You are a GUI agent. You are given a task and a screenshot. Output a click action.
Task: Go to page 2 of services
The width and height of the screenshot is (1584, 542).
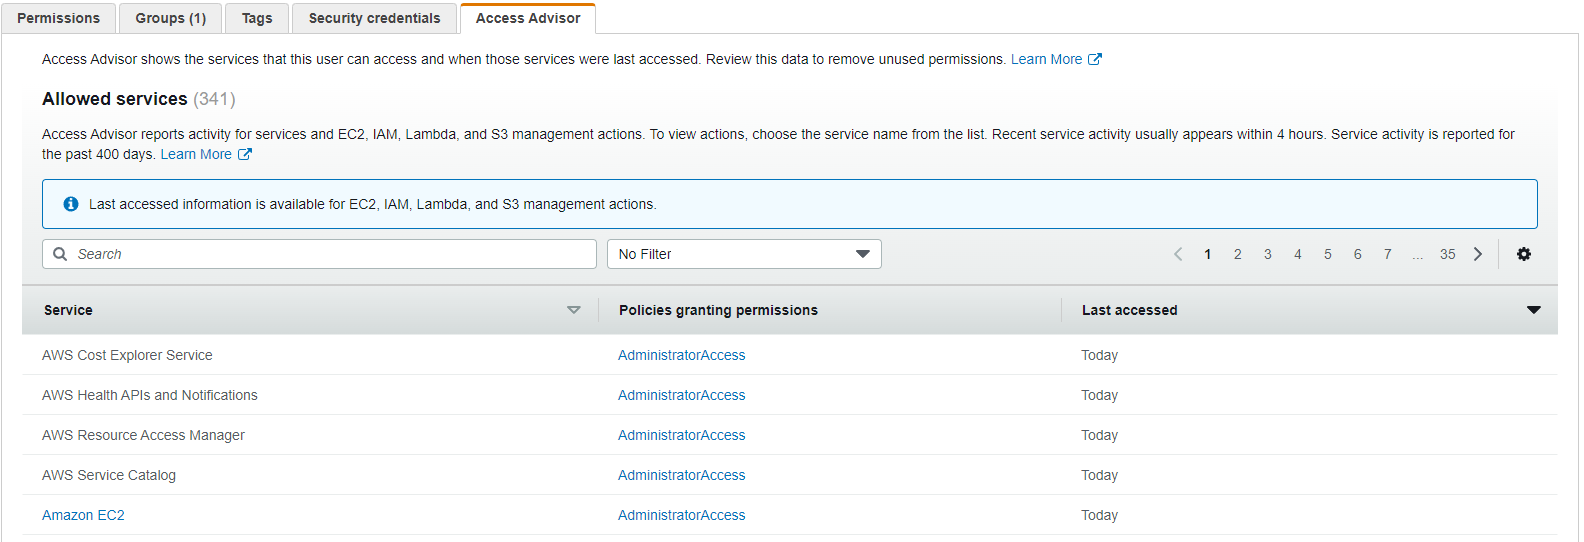click(1237, 254)
